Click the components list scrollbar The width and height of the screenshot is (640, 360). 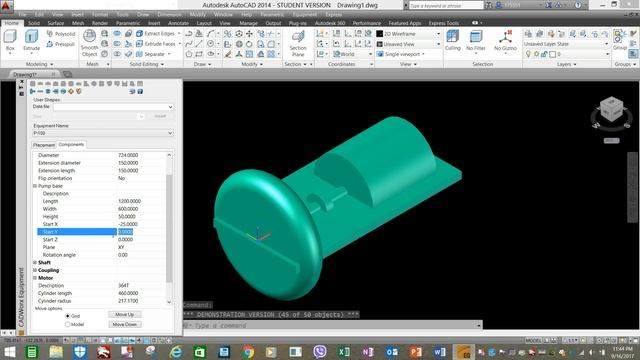(x=169, y=229)
